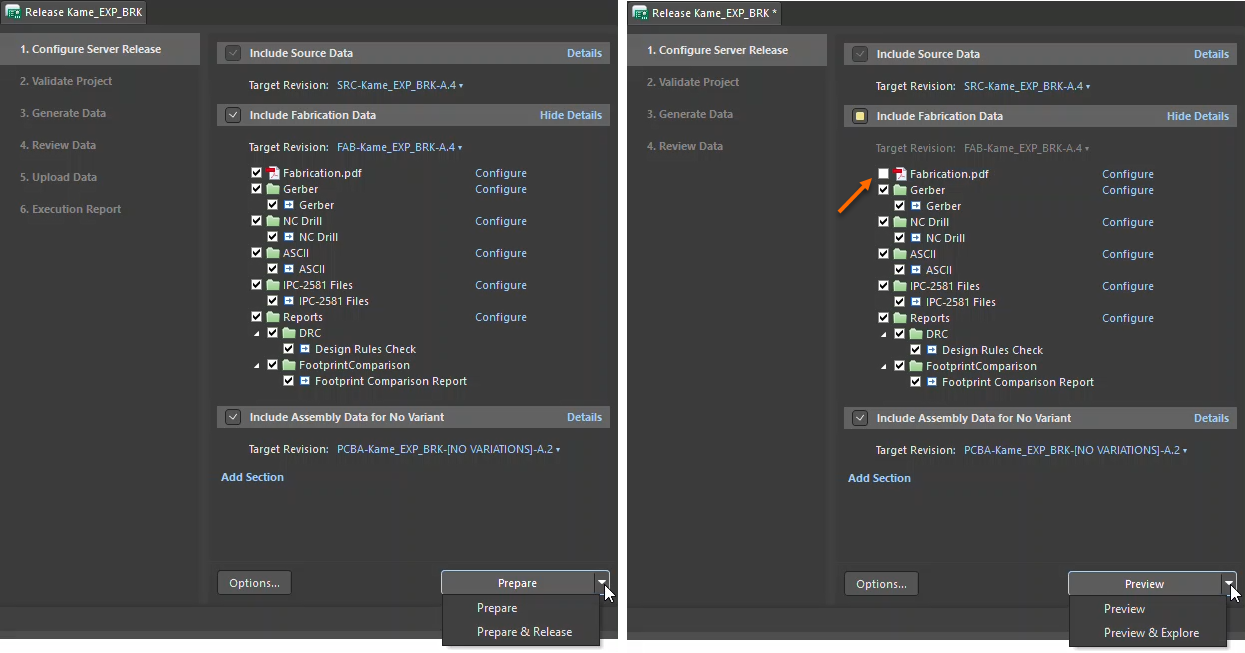Click the FootprintComparison folder icon in left window
The height and width of the screenshot is (653, 1245).
(289, 365)
